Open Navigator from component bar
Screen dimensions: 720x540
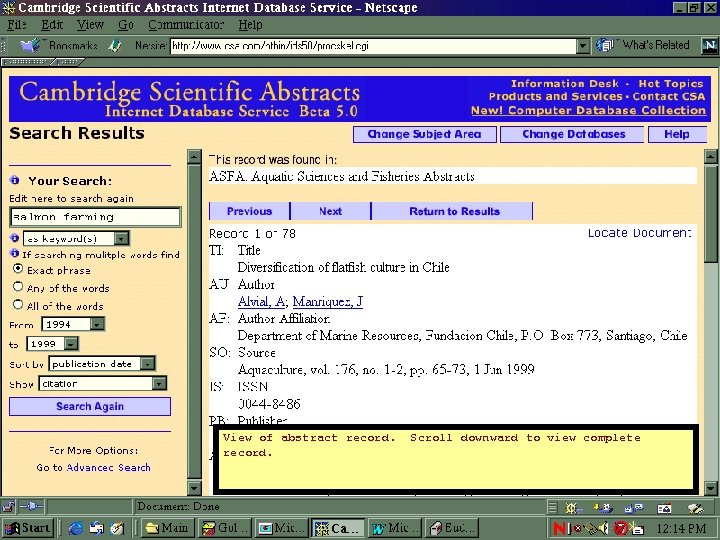tap(572, 508)
